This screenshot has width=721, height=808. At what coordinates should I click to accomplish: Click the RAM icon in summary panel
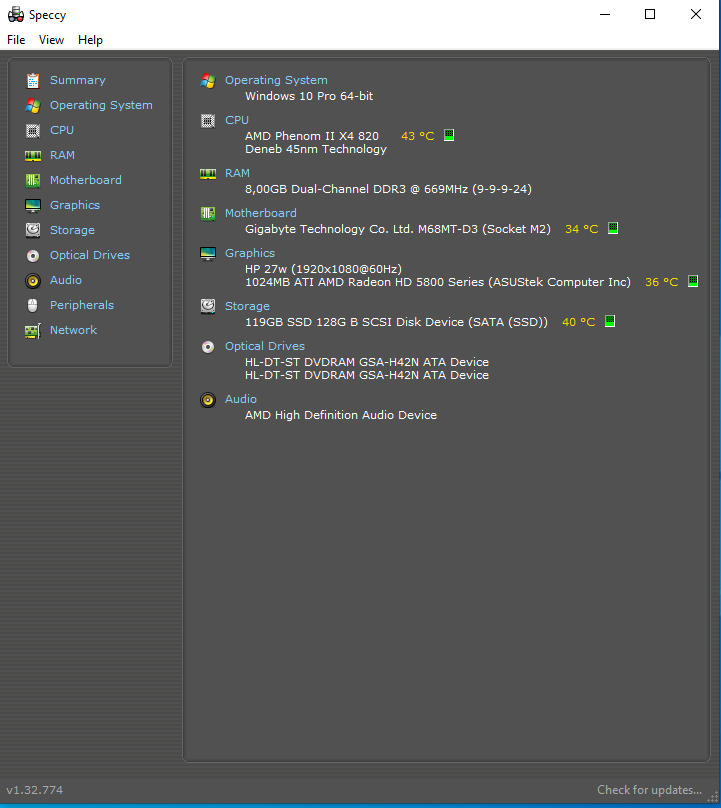tap(208, 174)
